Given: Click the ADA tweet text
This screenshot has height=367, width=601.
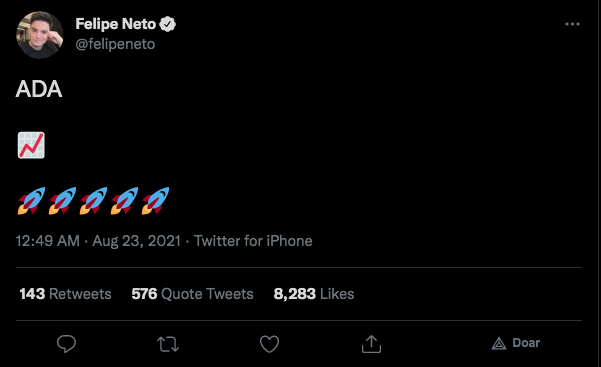Looking at the screenshot, I should (x=39, y=89).
